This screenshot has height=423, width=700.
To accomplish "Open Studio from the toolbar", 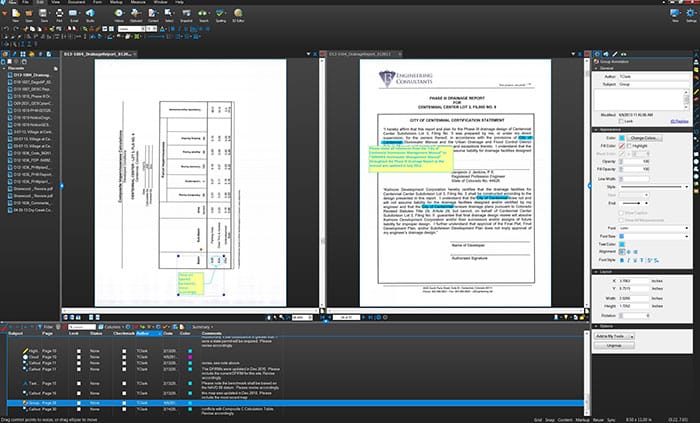I will click(90, 14).
